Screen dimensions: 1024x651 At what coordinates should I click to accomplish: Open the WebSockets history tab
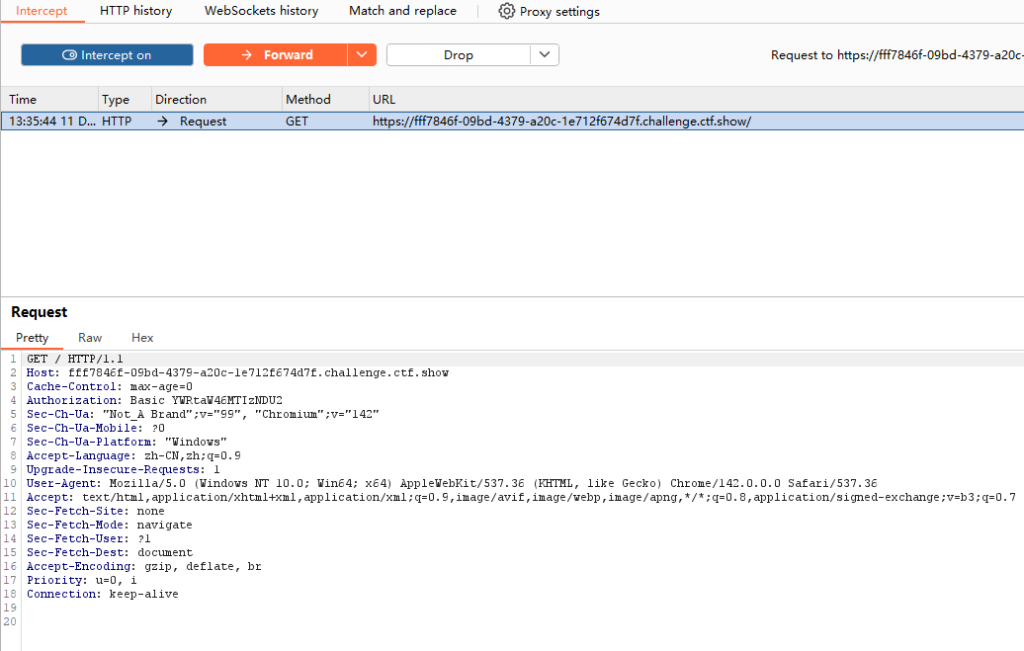[261, 11]
